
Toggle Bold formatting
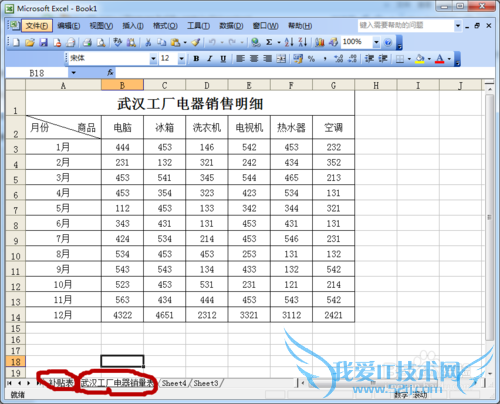pyautogui.click(x=196, y=59)
